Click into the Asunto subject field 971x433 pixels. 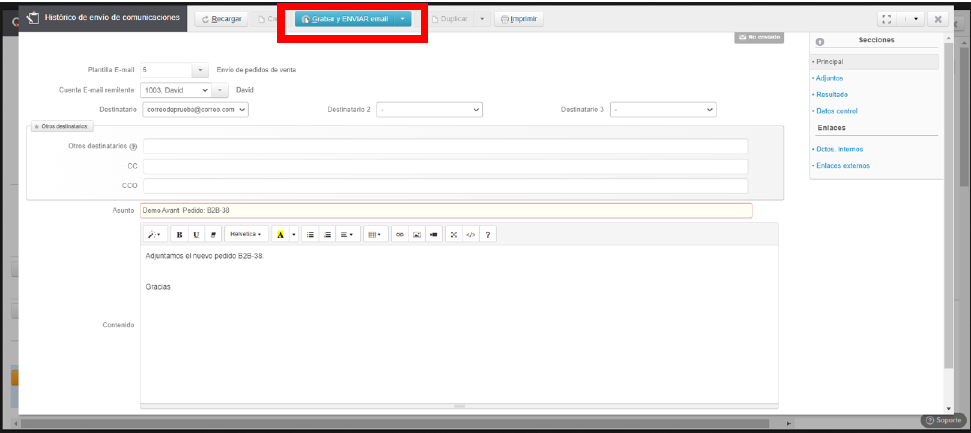[446, 211]
